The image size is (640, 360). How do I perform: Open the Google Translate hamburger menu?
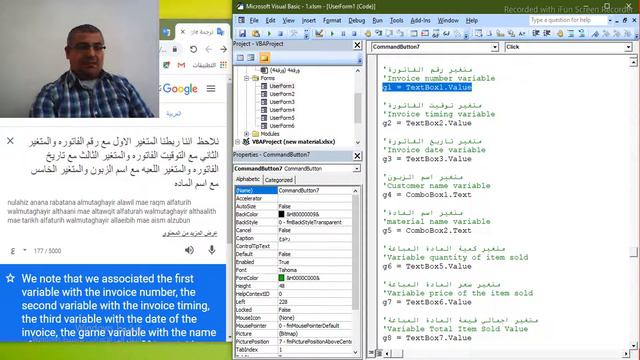click(211, 88)
